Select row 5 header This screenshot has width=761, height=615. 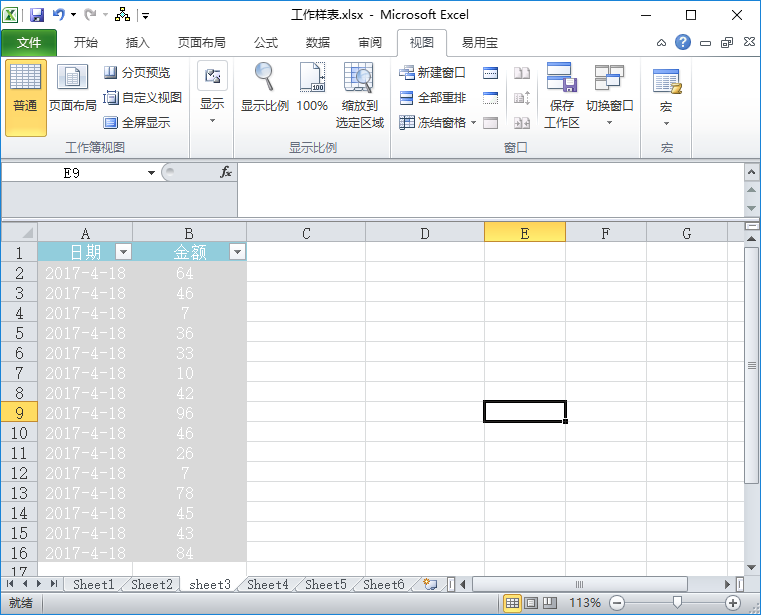coord(19,333)
